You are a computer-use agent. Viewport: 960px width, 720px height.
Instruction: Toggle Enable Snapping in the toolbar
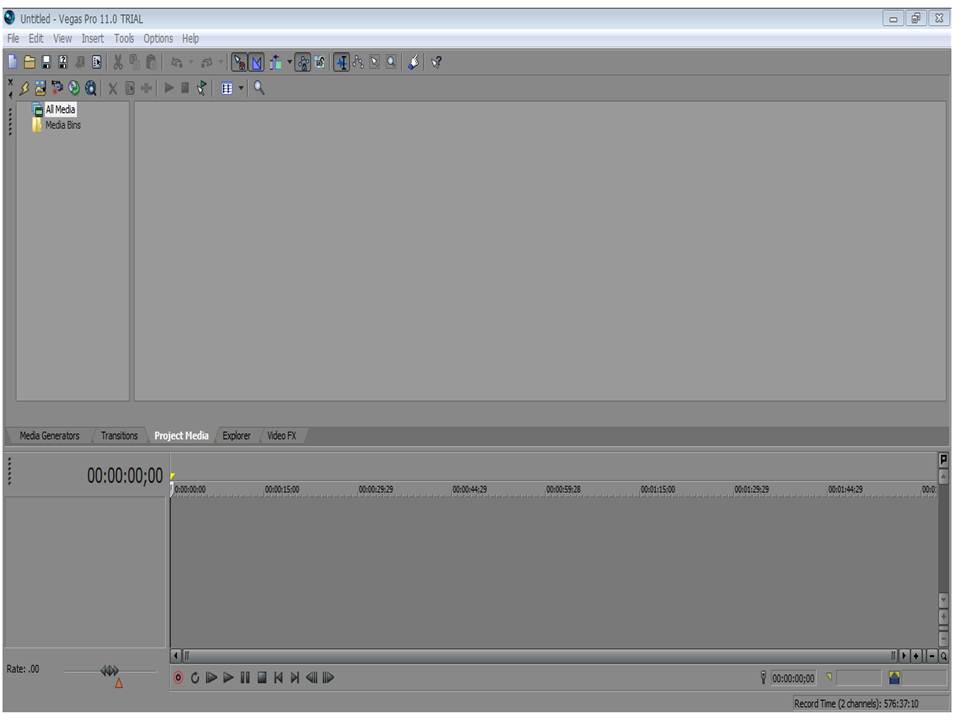pyautogui.click(x=240, y=62)
